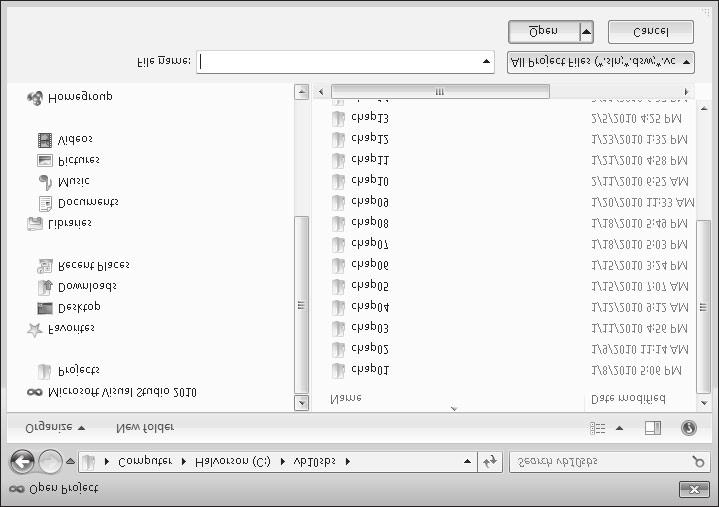Click the Refresh icon beside the address bar
Image resolution: width=719 pixels, height=507 pixels.
pyautogui.click(x=490, y=461)
